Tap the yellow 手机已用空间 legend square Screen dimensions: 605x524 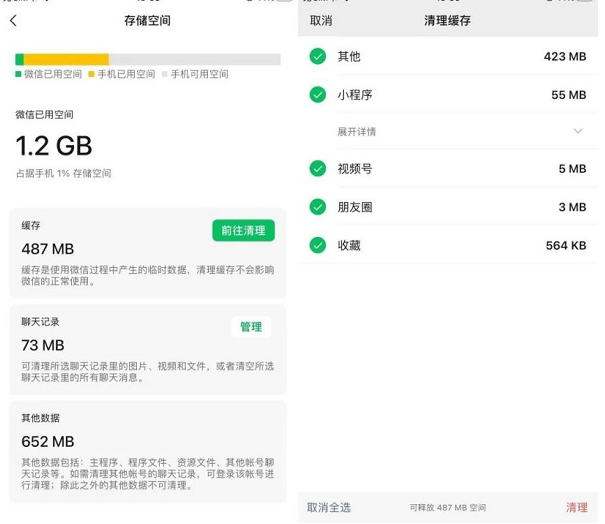[91, 74]
